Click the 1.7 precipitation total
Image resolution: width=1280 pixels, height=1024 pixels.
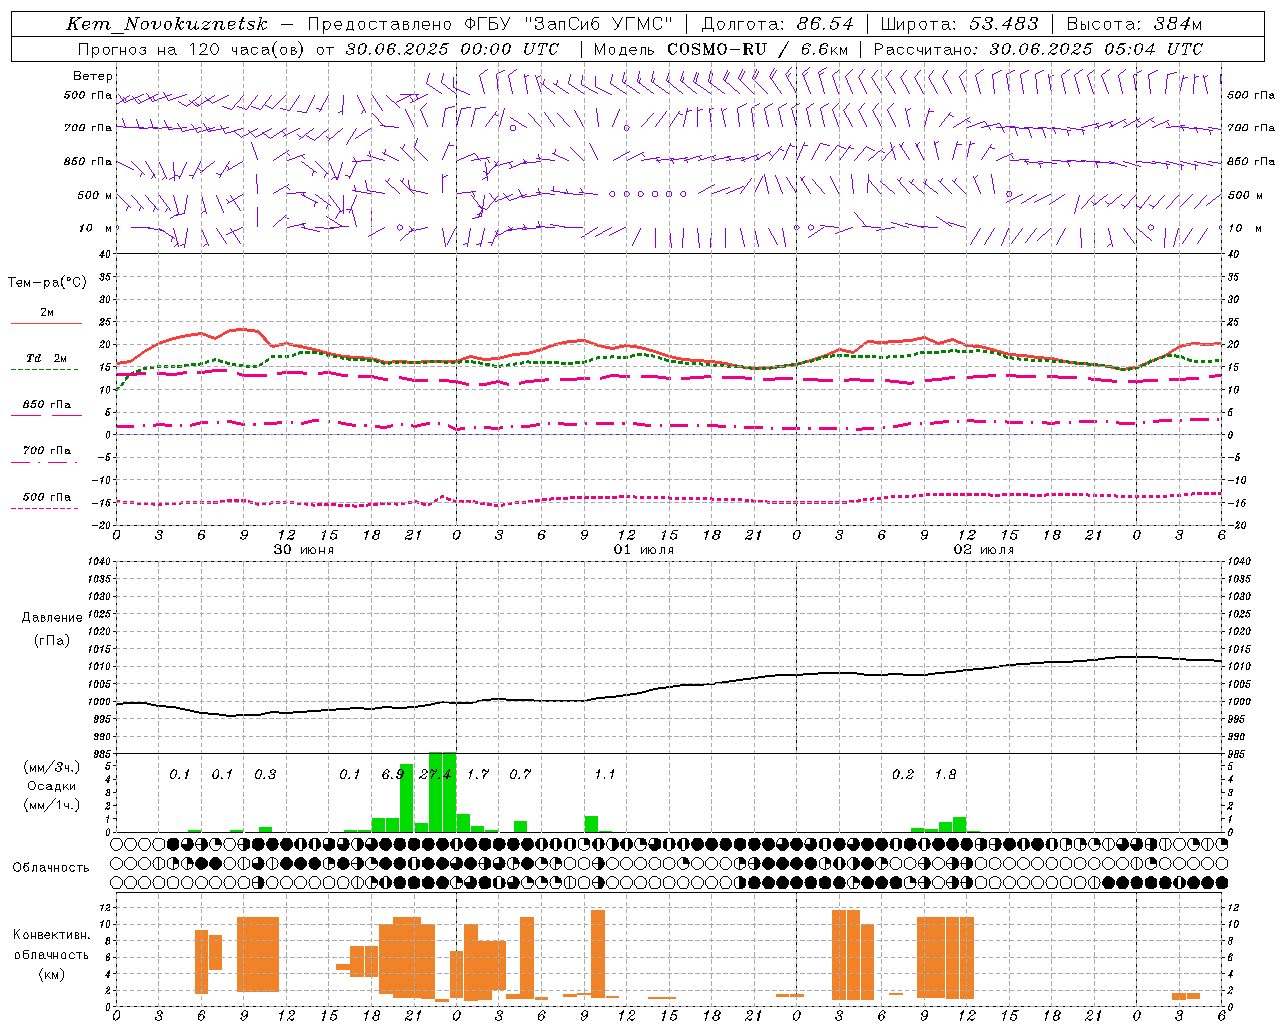click(478, 774)
